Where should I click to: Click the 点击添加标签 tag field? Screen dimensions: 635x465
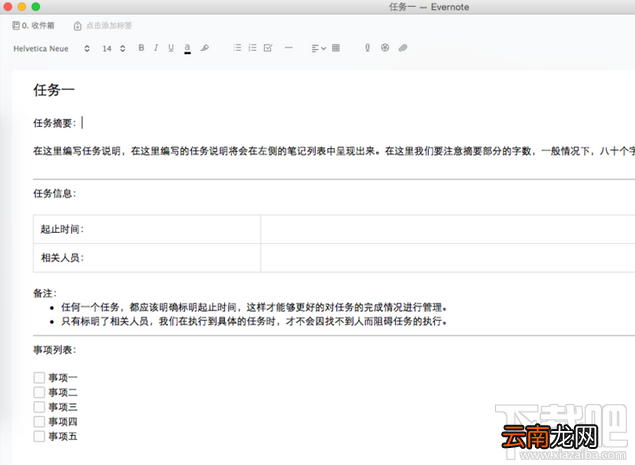coord(109,26)
